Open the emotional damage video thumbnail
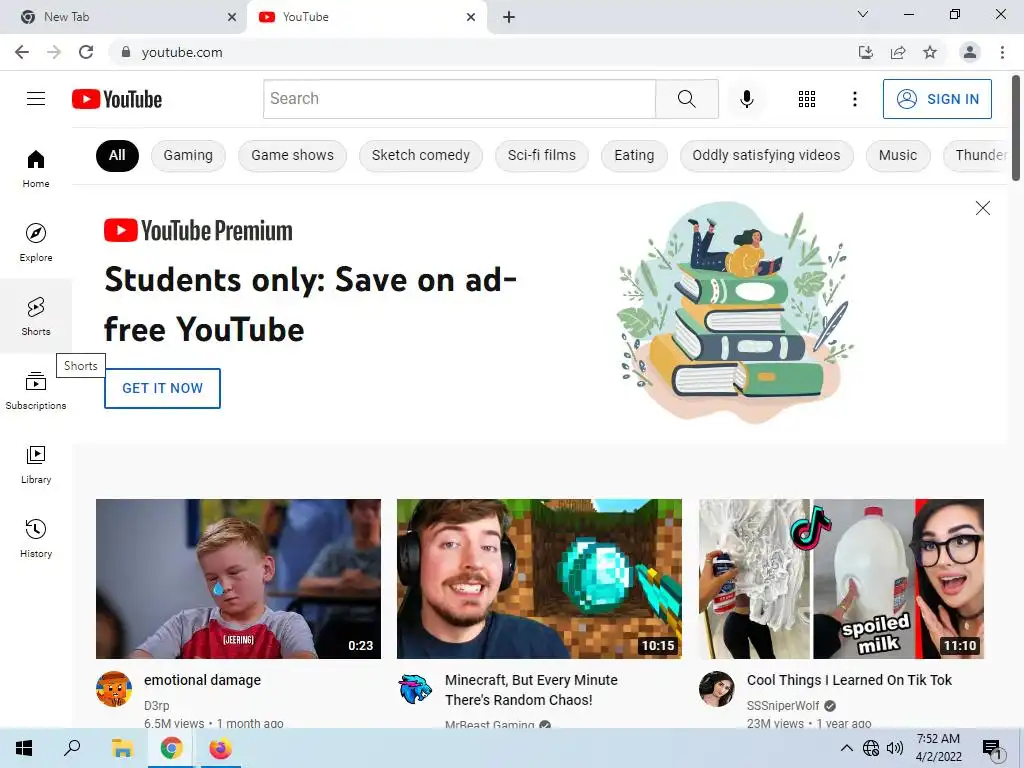The width and height of the screenshot is (1024, 768). [x=238, y=579]
